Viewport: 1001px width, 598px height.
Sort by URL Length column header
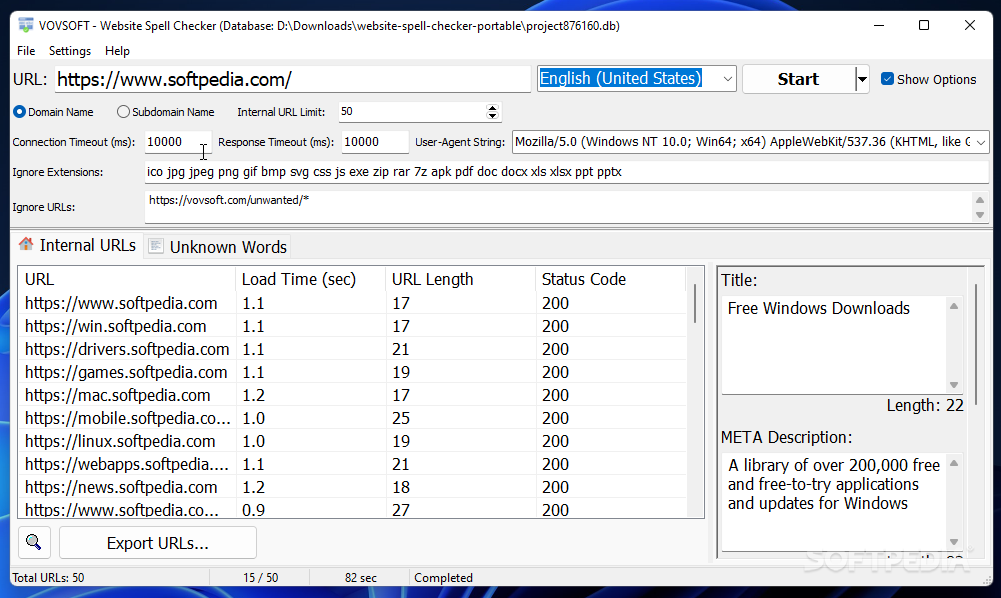[460, 279]
